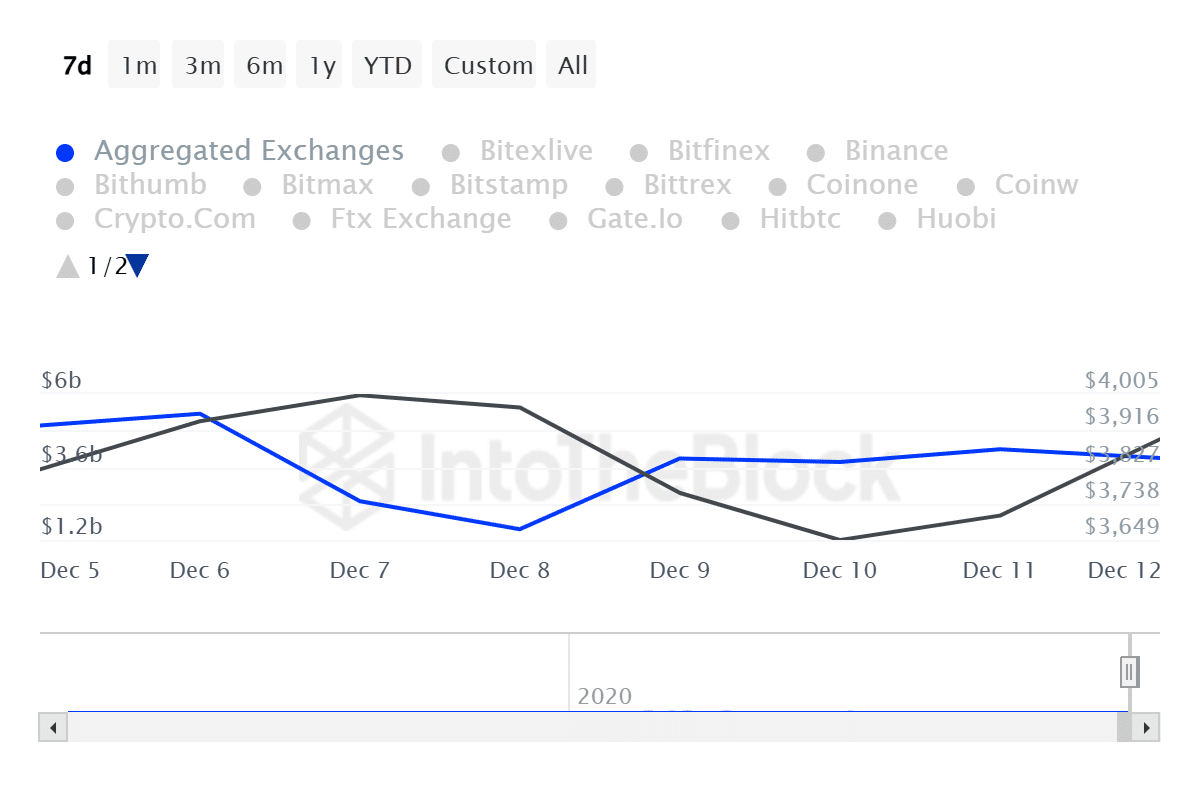
Task: Click the All range button
Action: [x=573, y=66]
